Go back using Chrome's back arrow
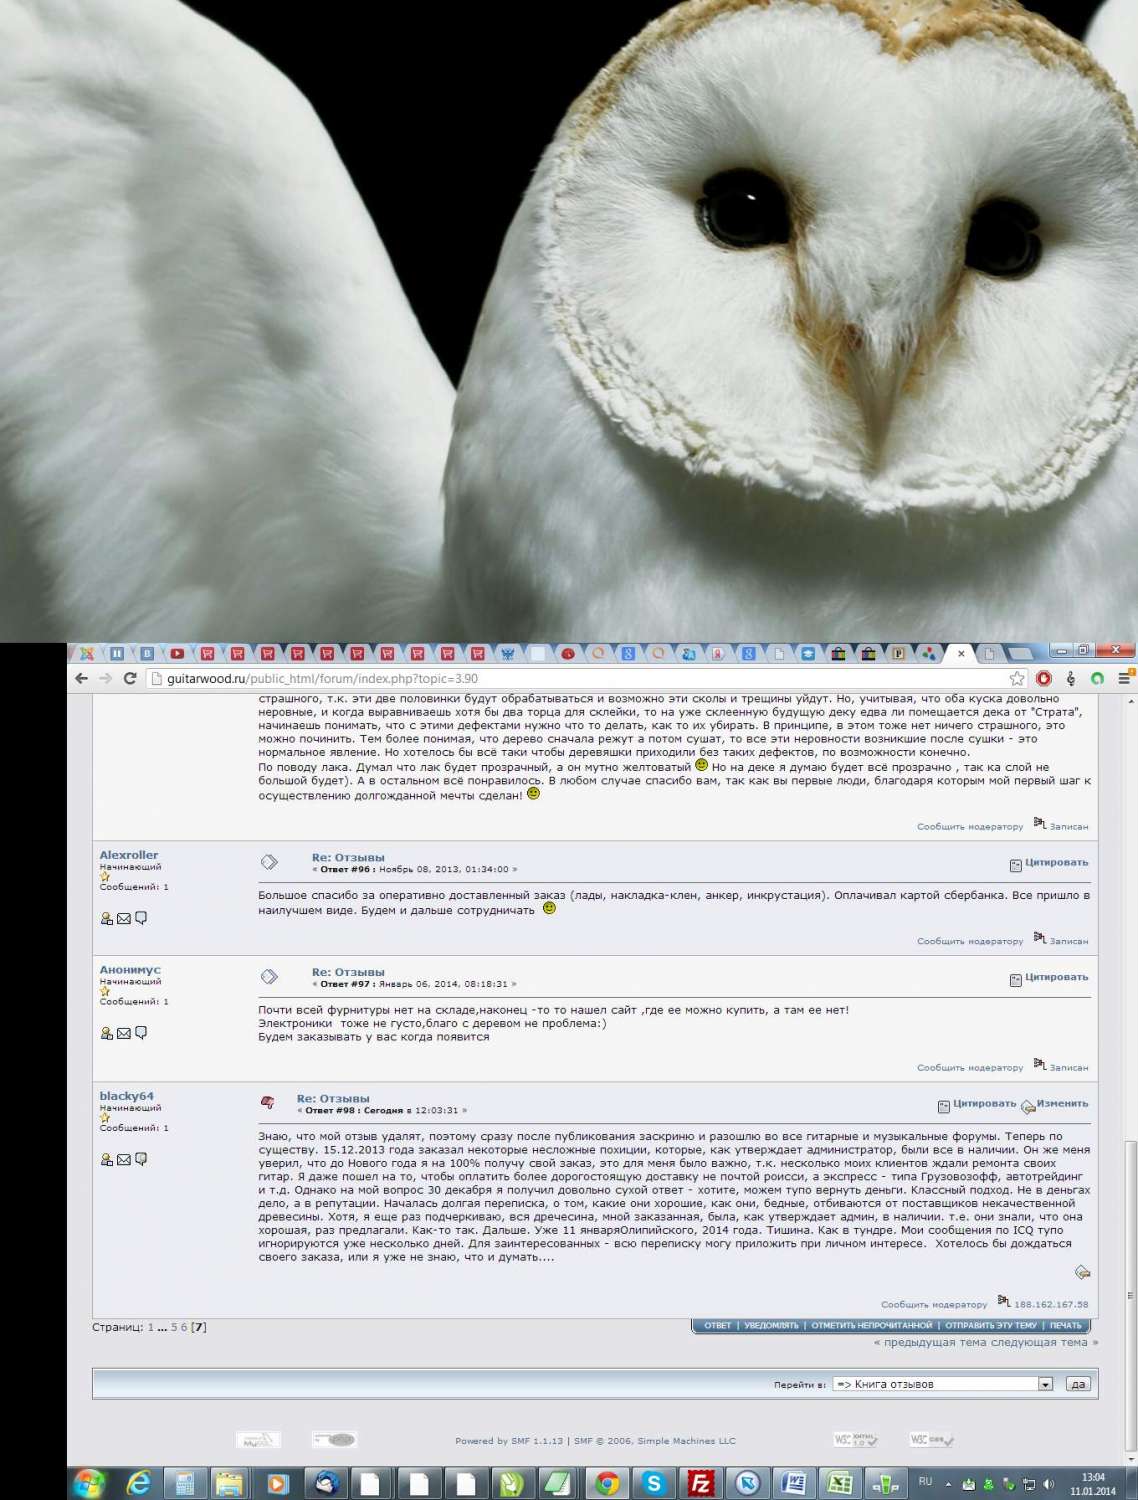This screenshot has width=1138, height=1500. pyautogui.click(x=82, y=678)
